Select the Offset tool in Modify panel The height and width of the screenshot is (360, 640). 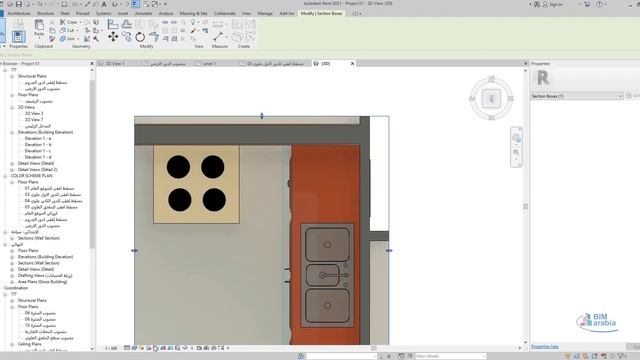pos(127,24)
